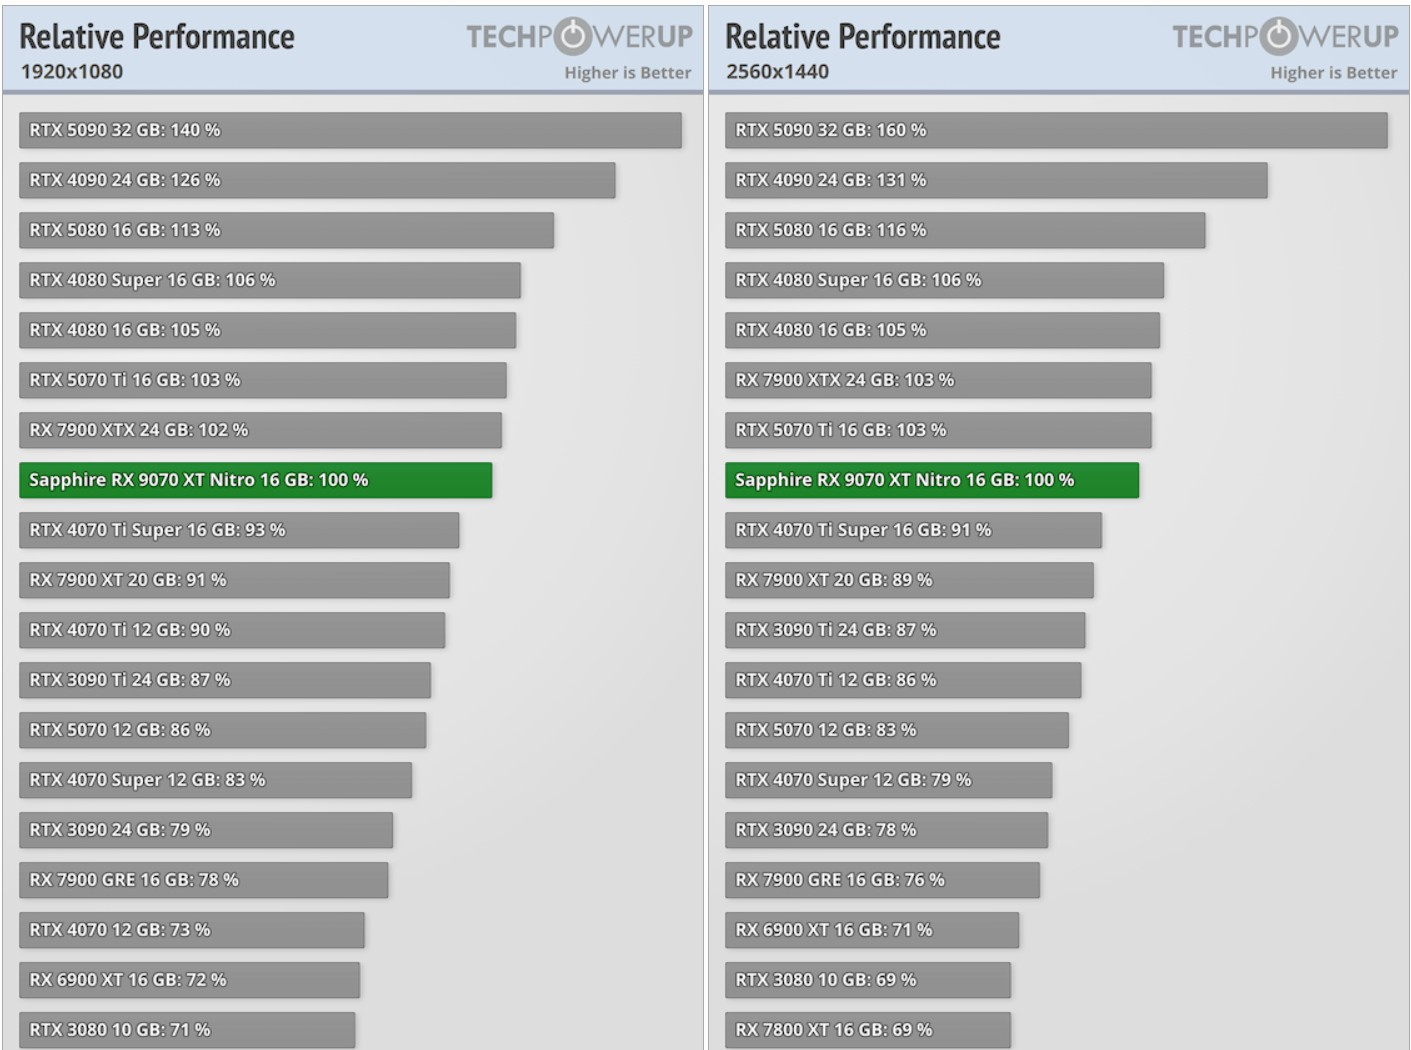Click the '1920x1080' resolution subtitle
This screenshot has width=1411, height=1050.
(72, 72)
